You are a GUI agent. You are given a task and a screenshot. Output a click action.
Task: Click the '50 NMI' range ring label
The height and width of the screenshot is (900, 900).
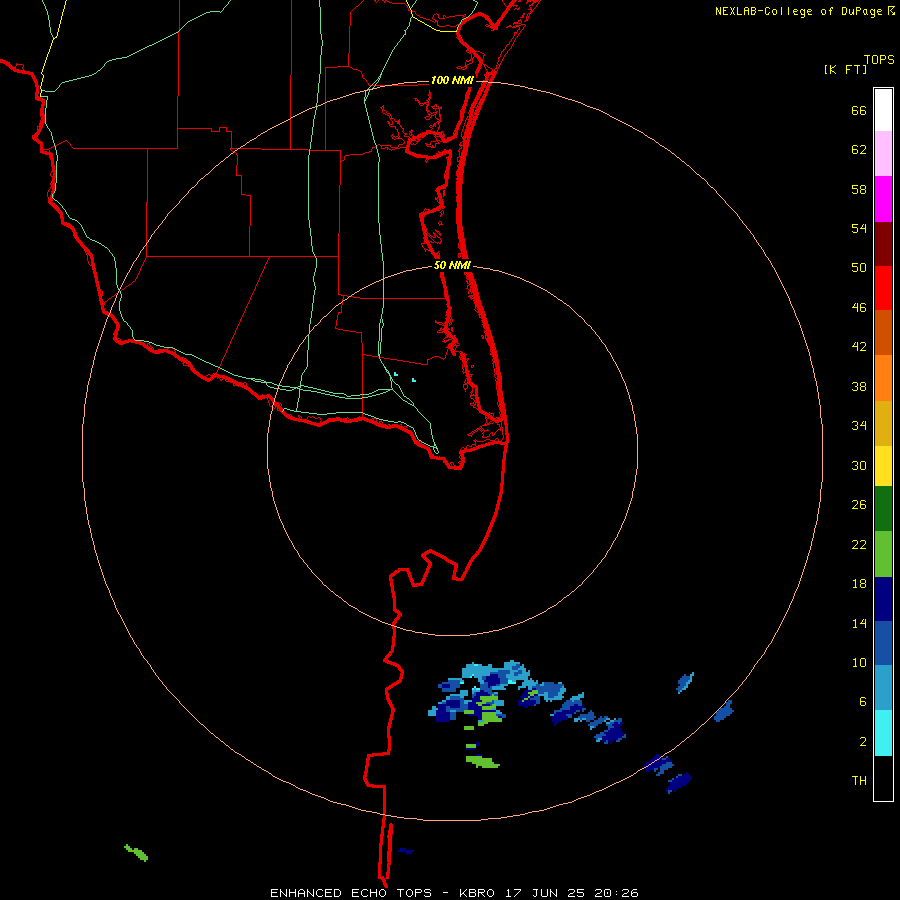(x=452, y=265)
